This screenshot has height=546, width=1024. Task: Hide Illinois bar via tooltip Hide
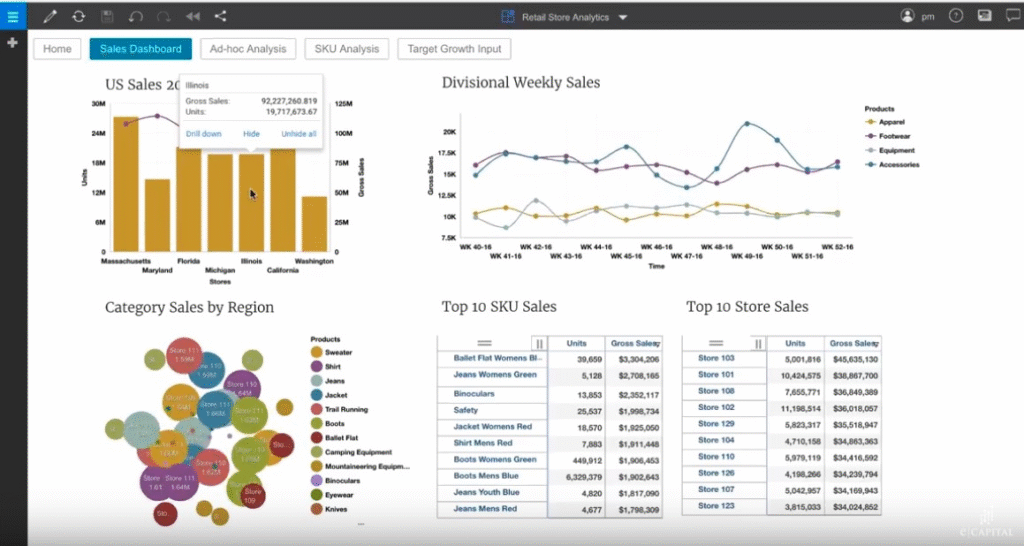click(251, 133)
